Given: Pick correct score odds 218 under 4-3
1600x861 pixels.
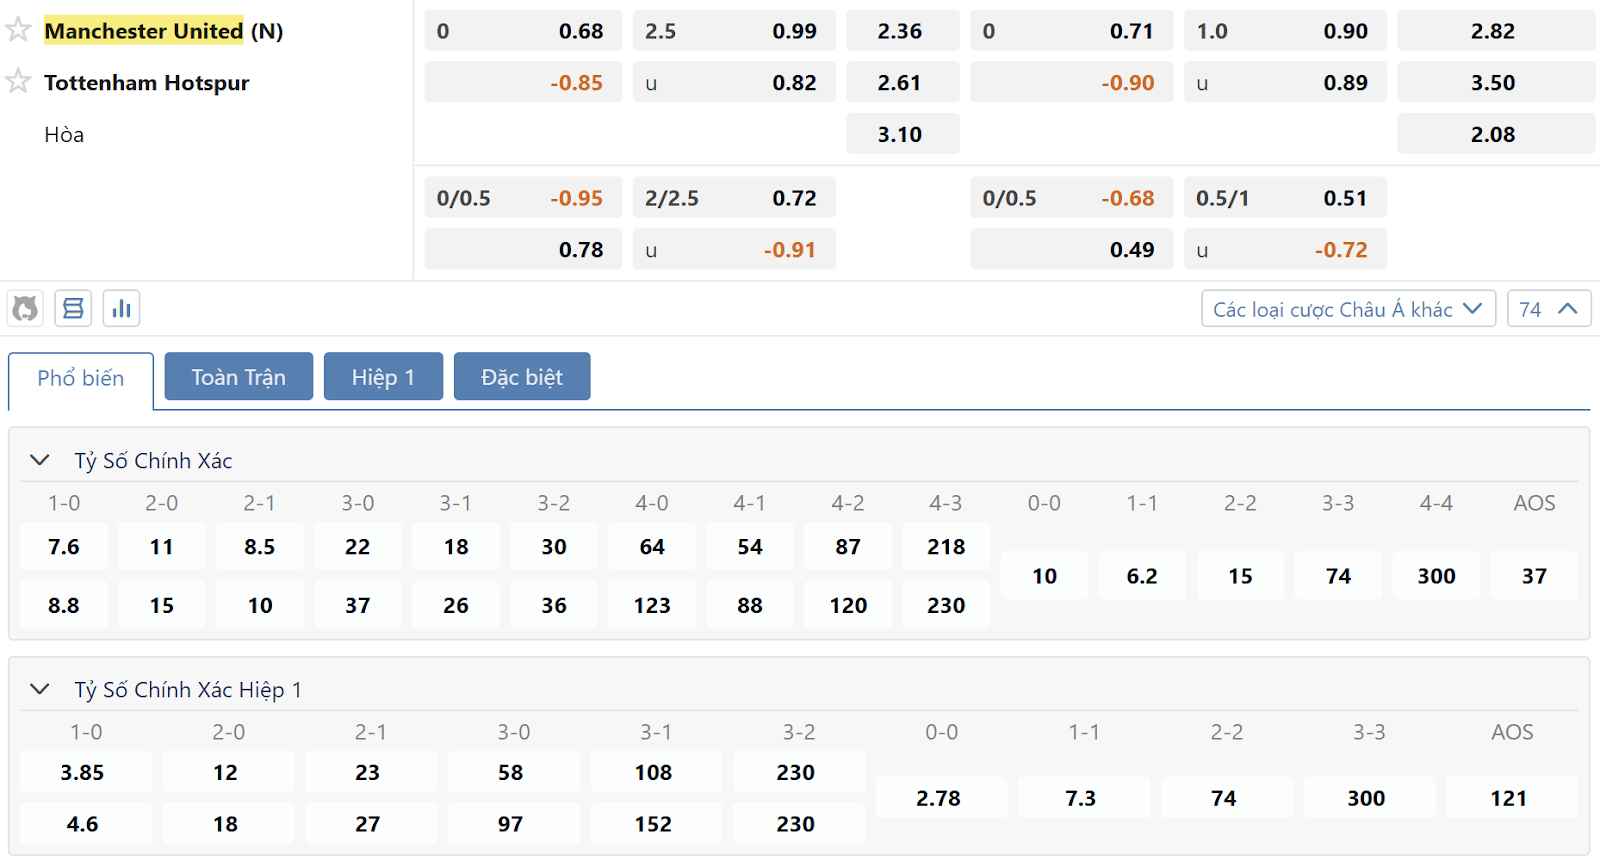Looking at the screenshot, I should [946, 547].
